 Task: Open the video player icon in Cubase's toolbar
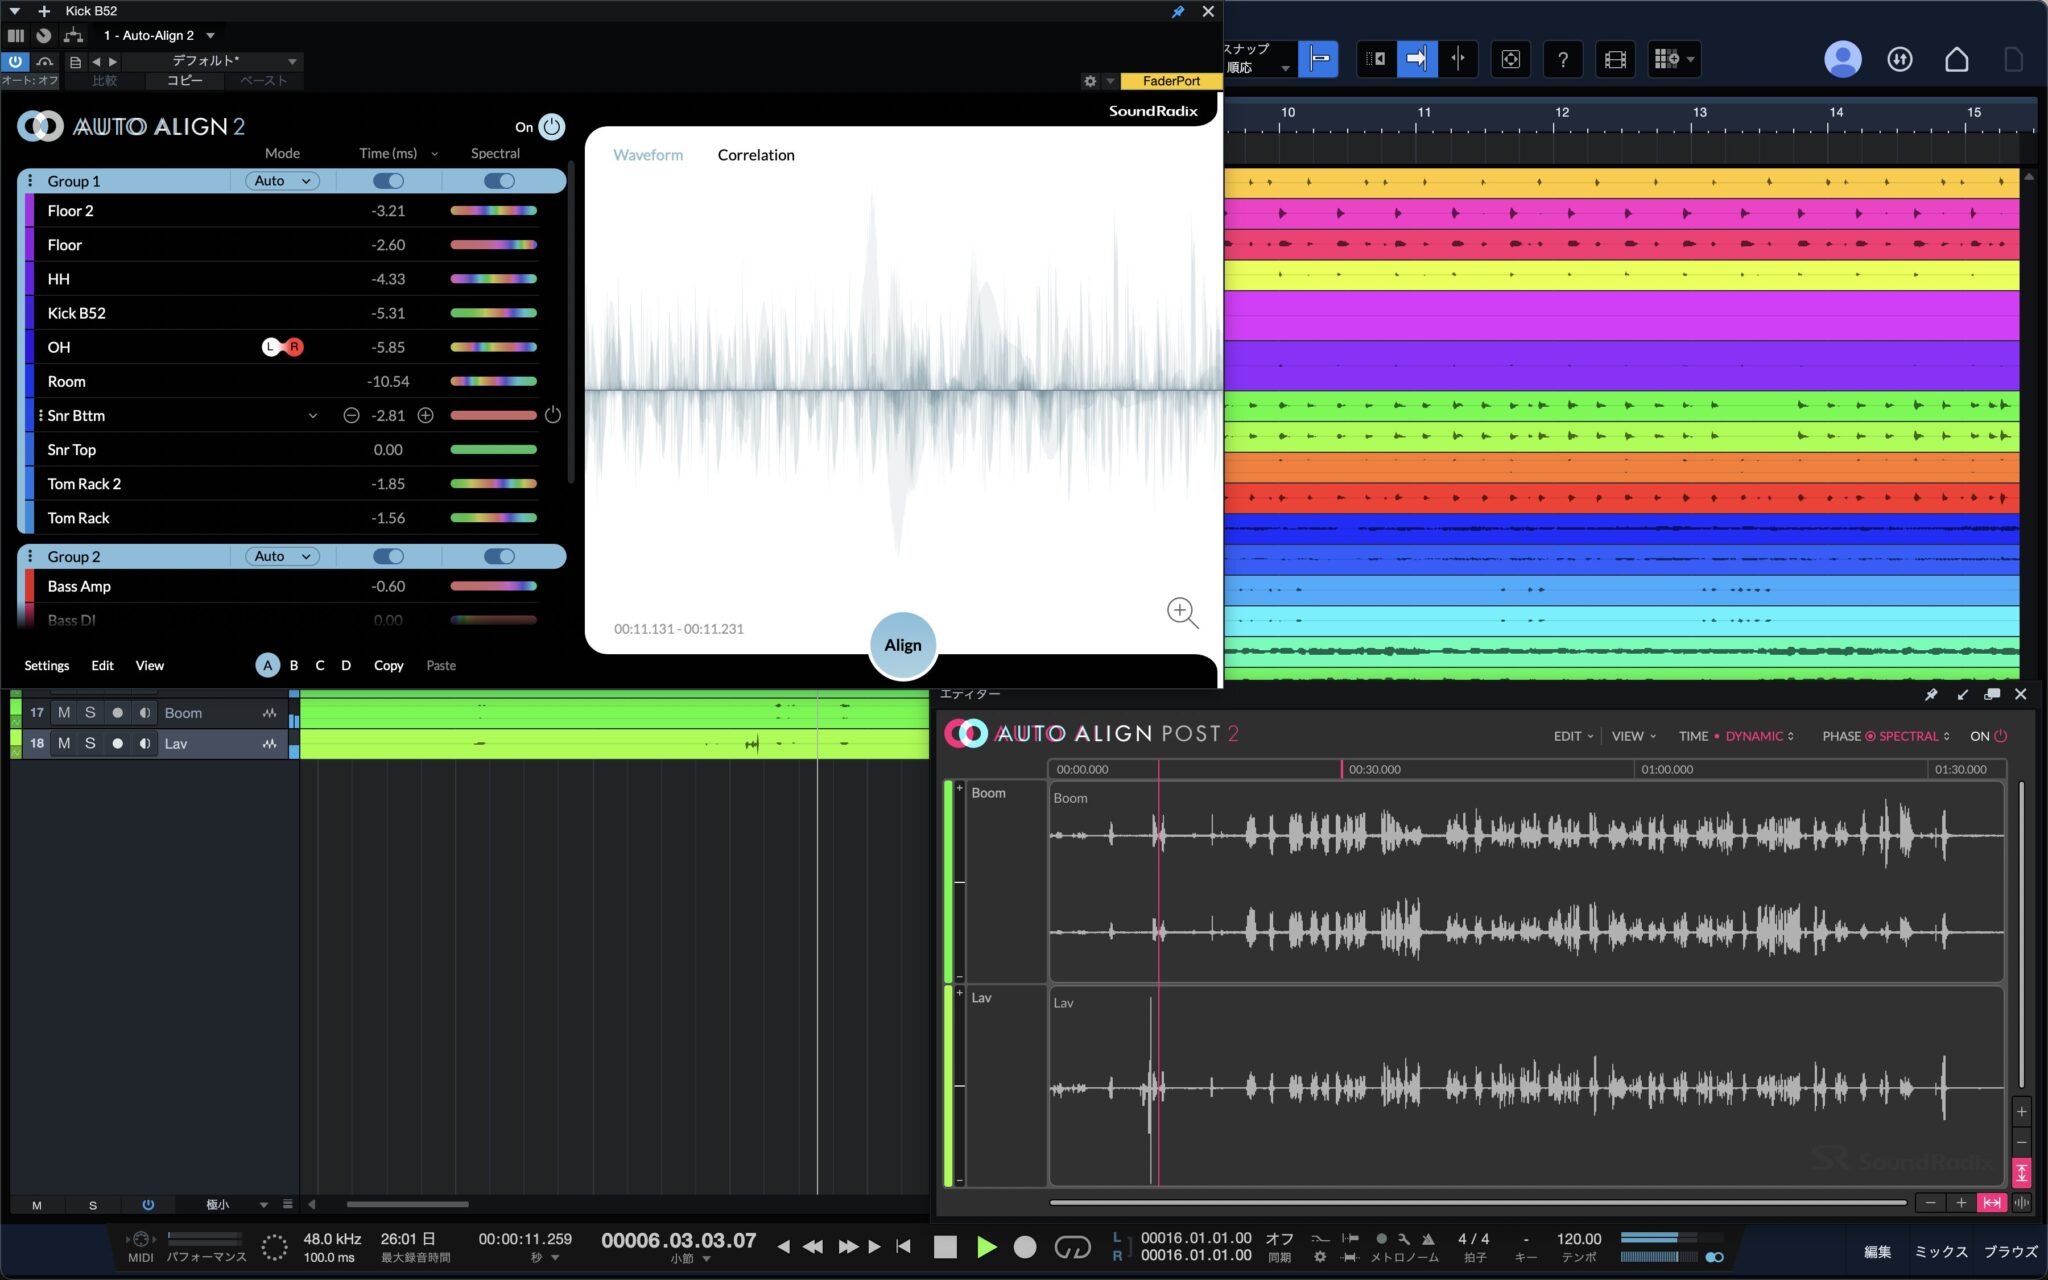tap(1615, 58)
